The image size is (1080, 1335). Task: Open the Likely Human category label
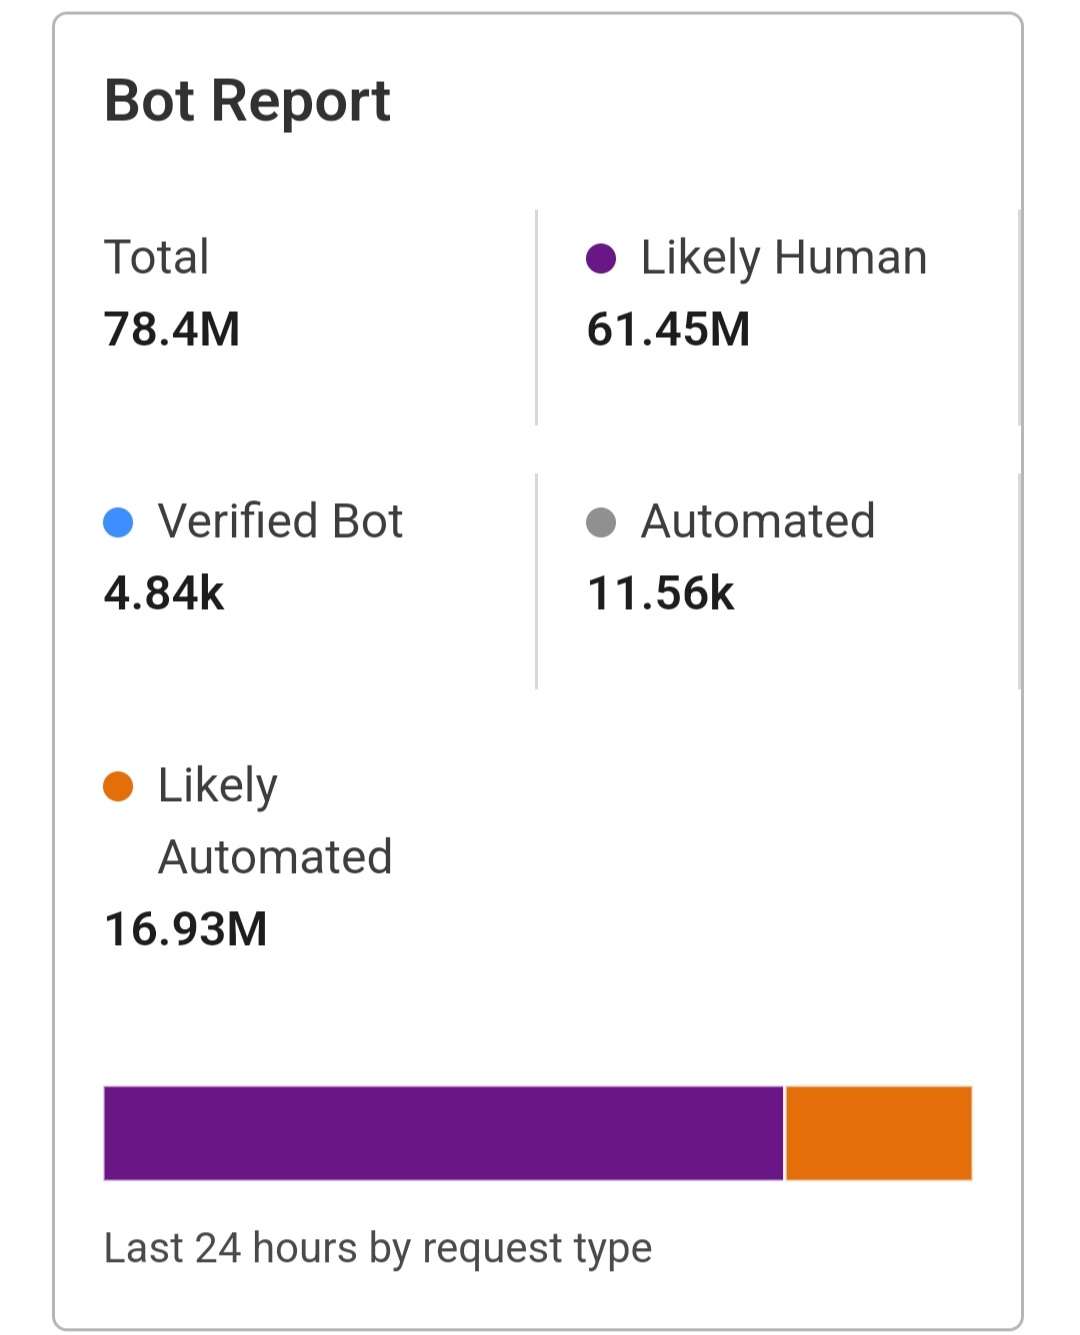click(x=783, y=258)
